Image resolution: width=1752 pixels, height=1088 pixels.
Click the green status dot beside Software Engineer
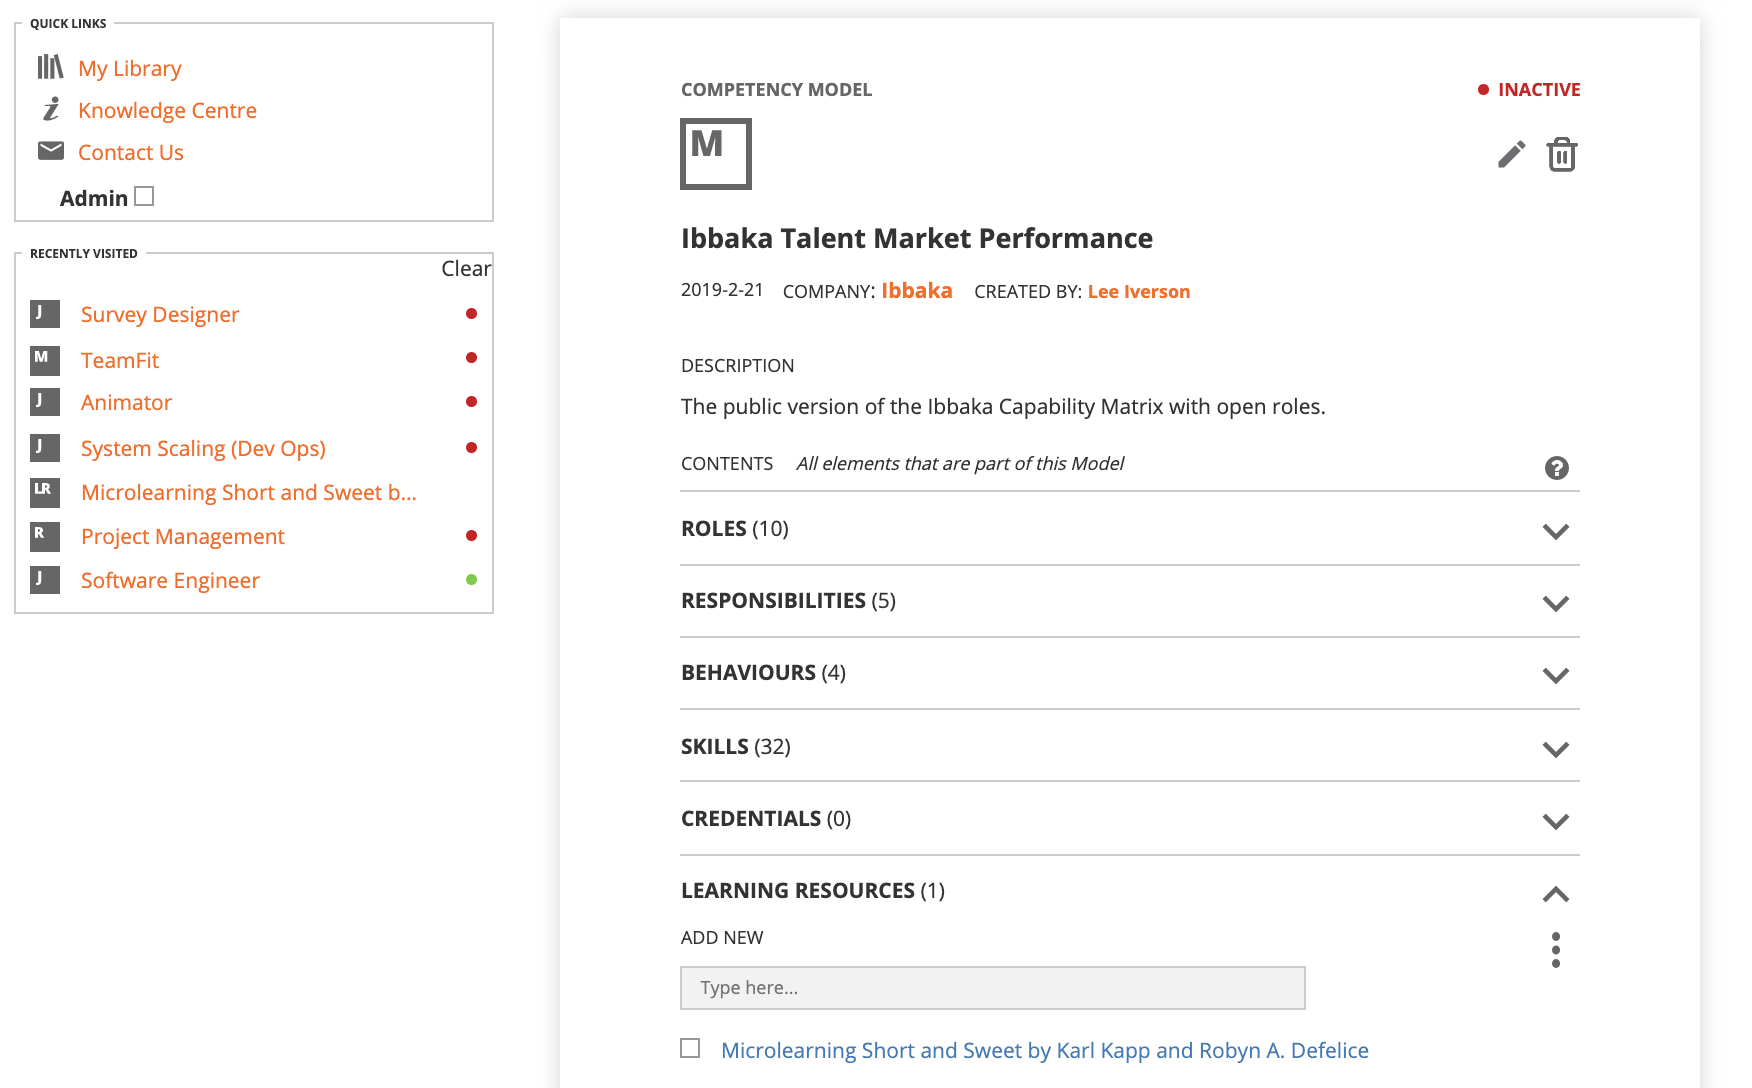pyautogui.click(x=471, y=578)
